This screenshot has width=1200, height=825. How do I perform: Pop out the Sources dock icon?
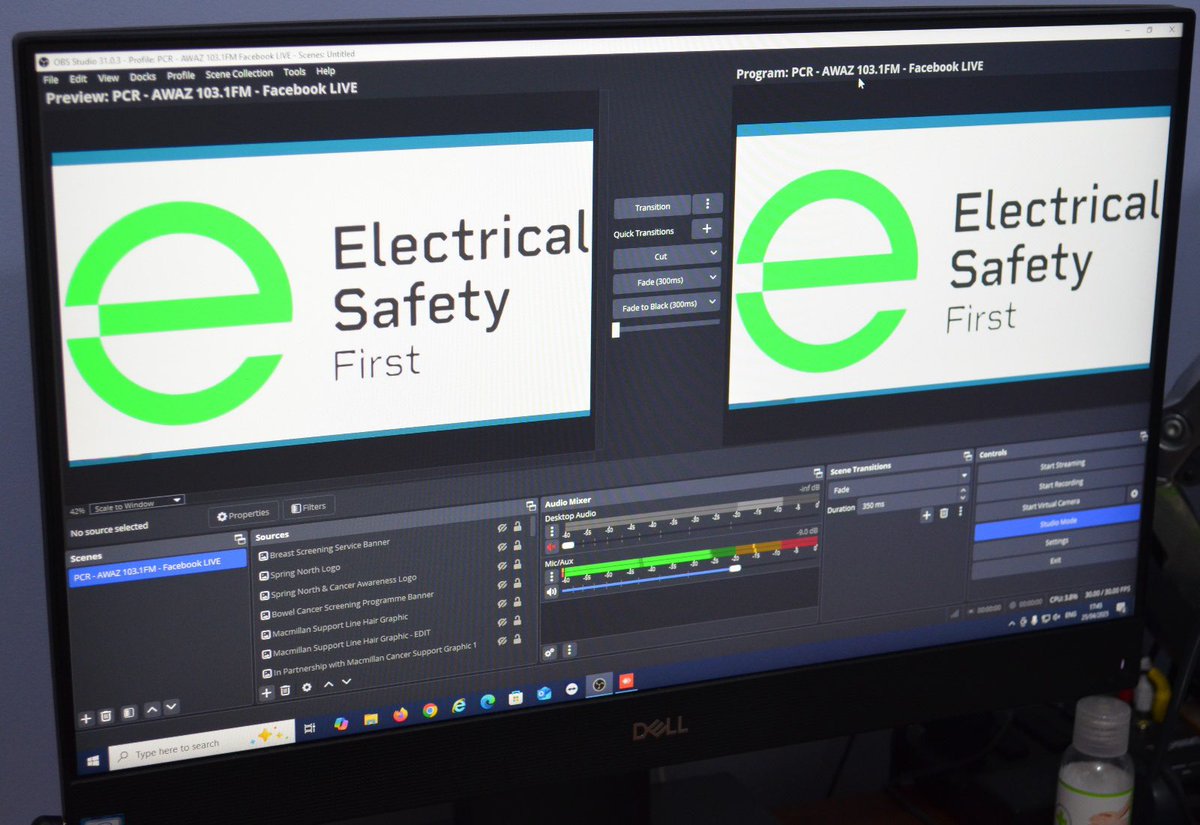pos(531,506)
